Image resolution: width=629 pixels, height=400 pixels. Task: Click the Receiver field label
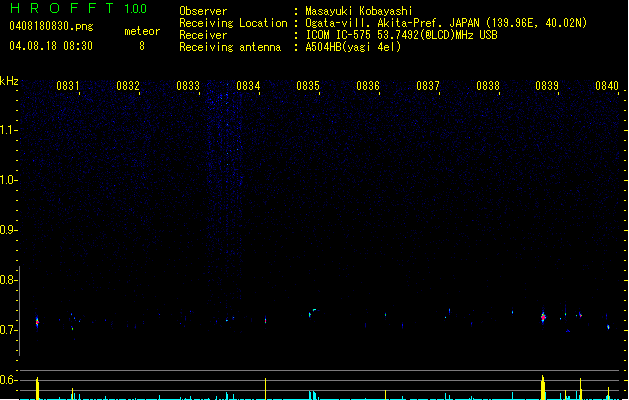(x=203, y=35)
